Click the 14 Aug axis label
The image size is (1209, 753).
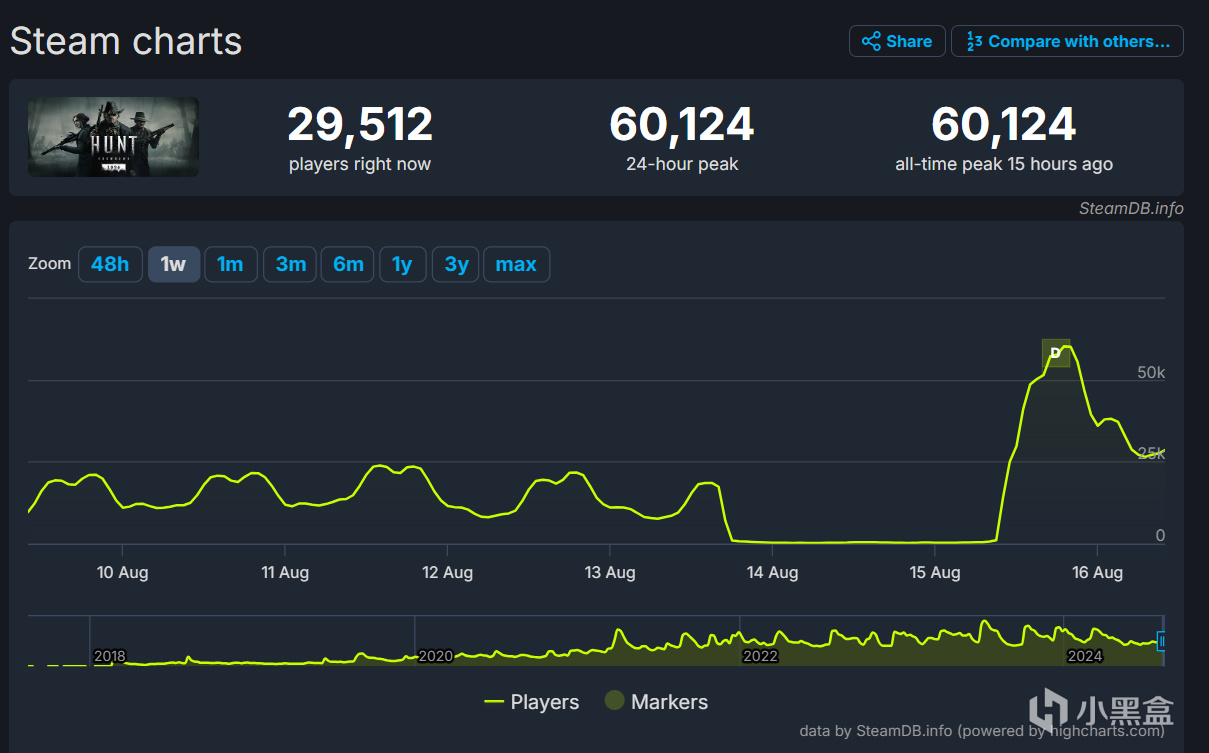click(772, 572)
